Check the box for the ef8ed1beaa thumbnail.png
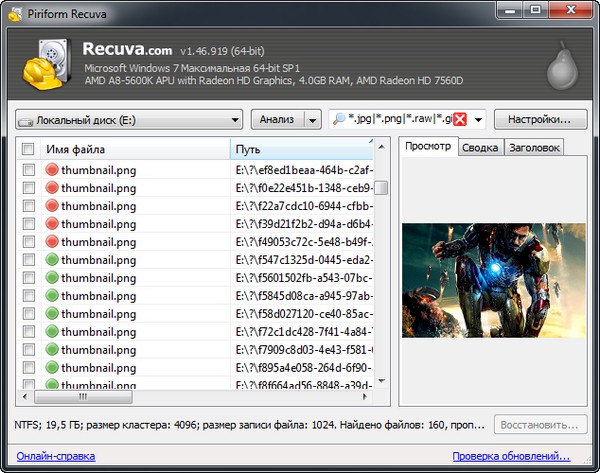Image resolution: width=600 pixels, height=473 pixels. 29,170
